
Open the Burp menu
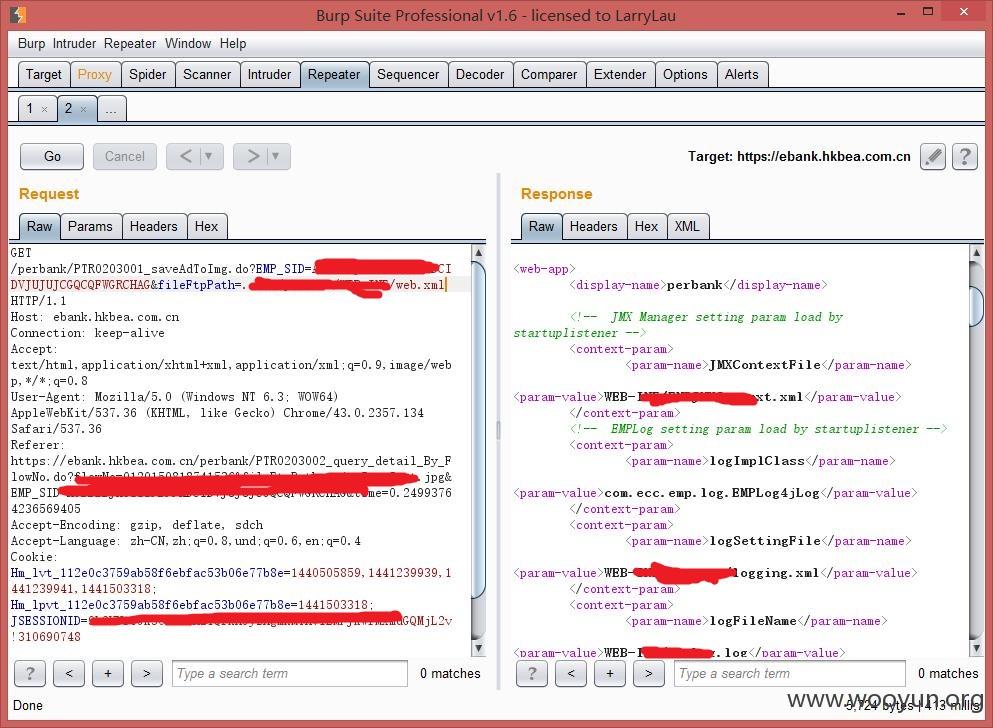(x=31, y=44)
